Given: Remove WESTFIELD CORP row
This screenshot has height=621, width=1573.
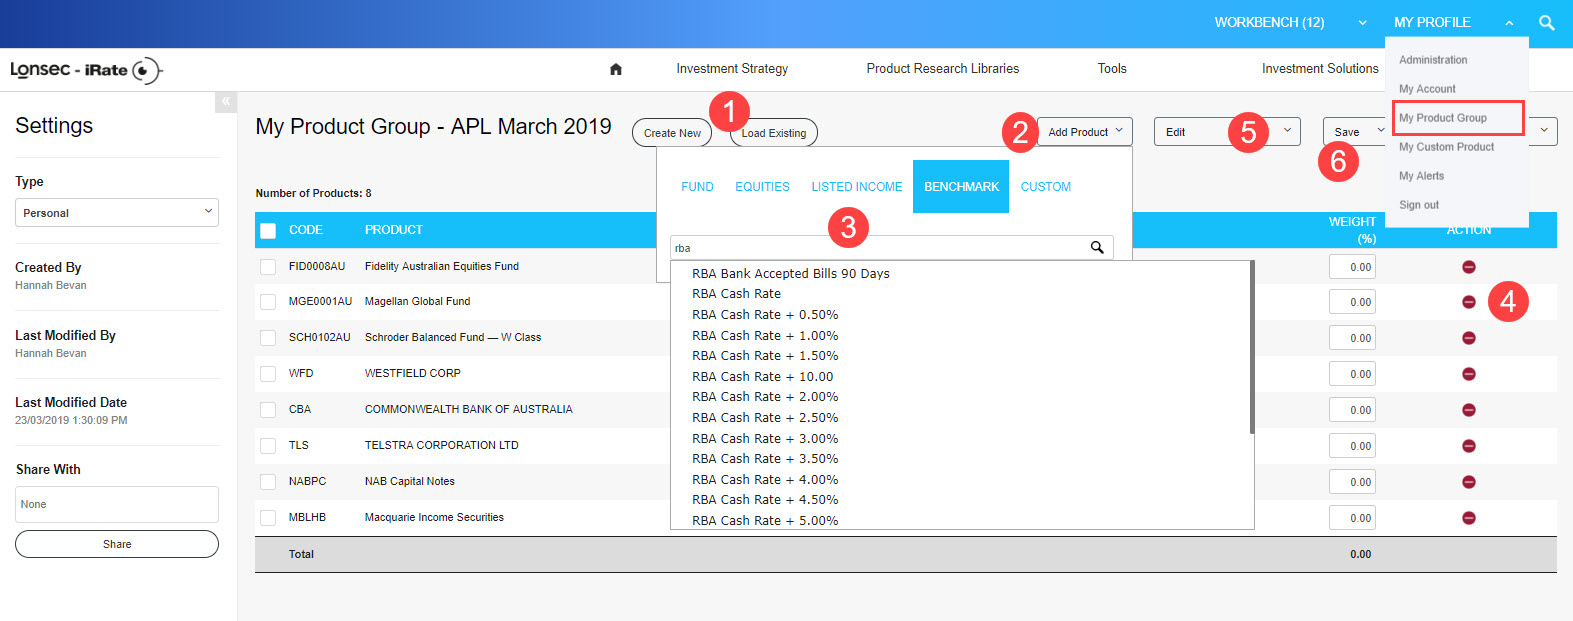Looking at the screenshot, I should coord(1469,374).
